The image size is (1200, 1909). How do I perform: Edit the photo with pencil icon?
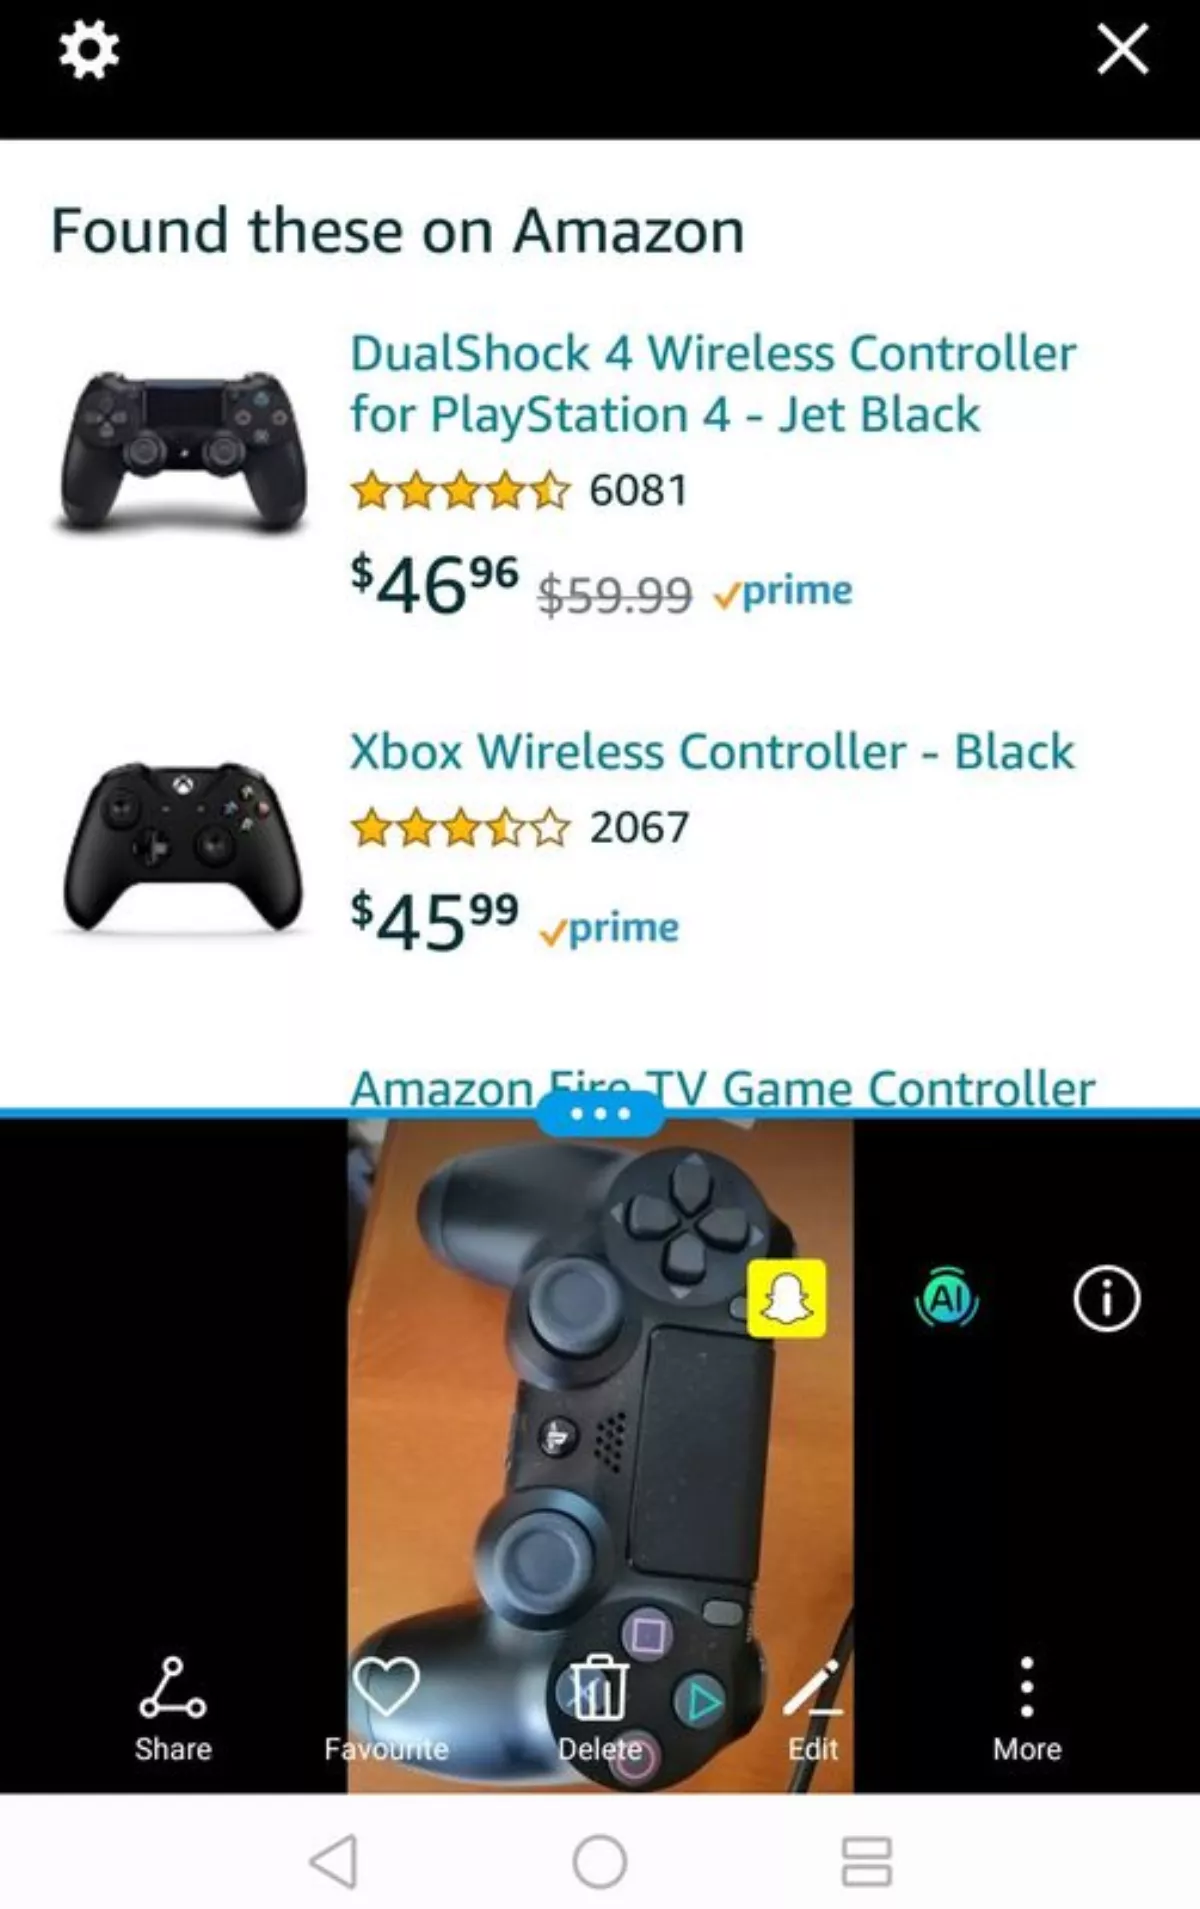coord(813,1708)
